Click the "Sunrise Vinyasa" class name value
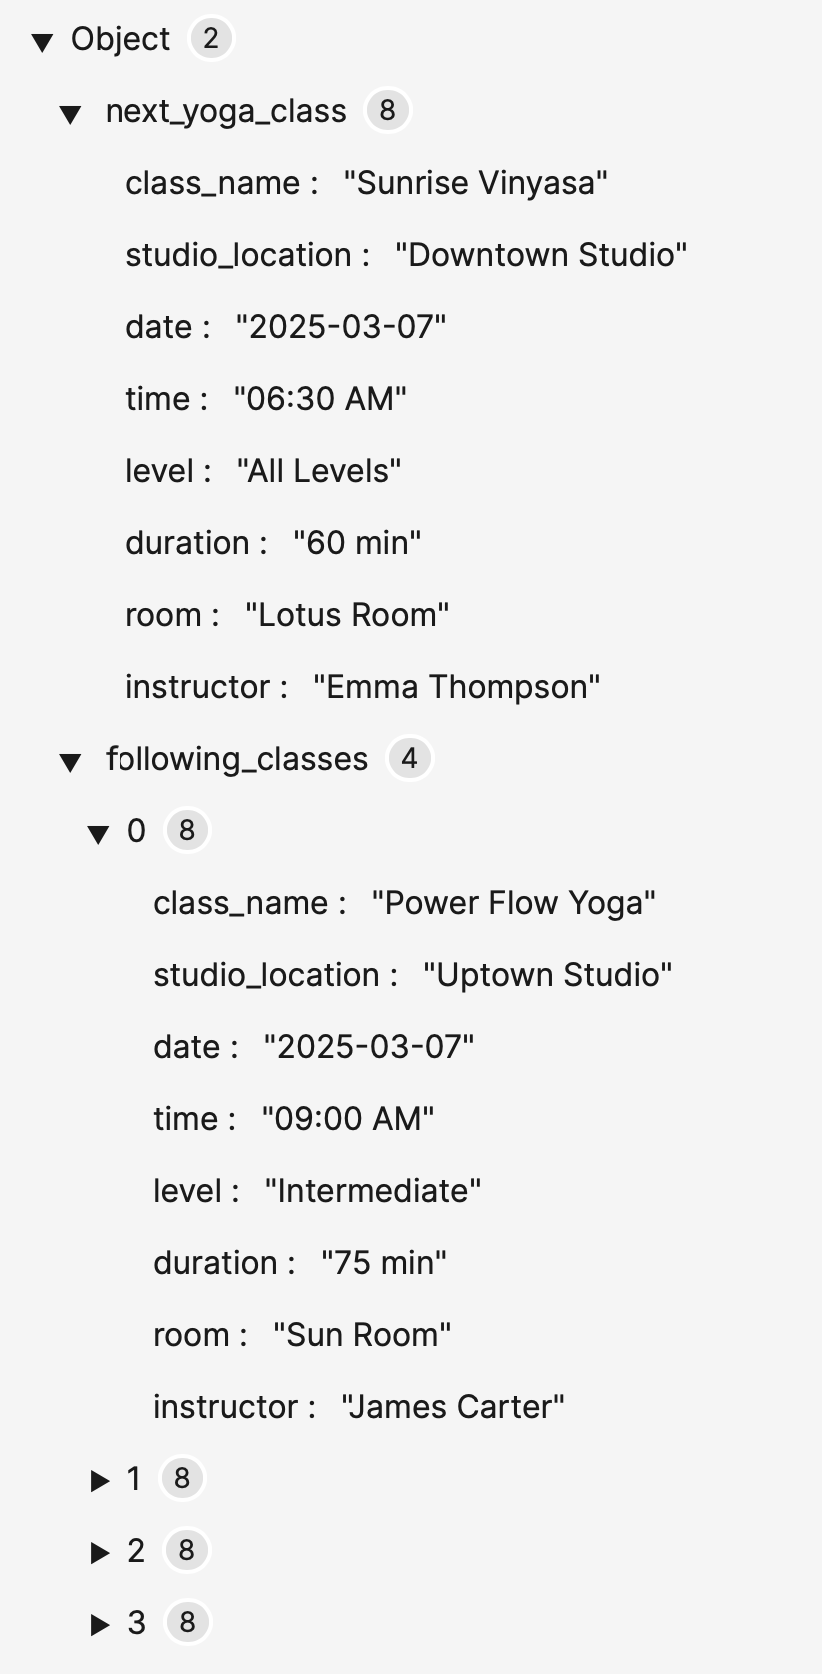 pos(475,183)
